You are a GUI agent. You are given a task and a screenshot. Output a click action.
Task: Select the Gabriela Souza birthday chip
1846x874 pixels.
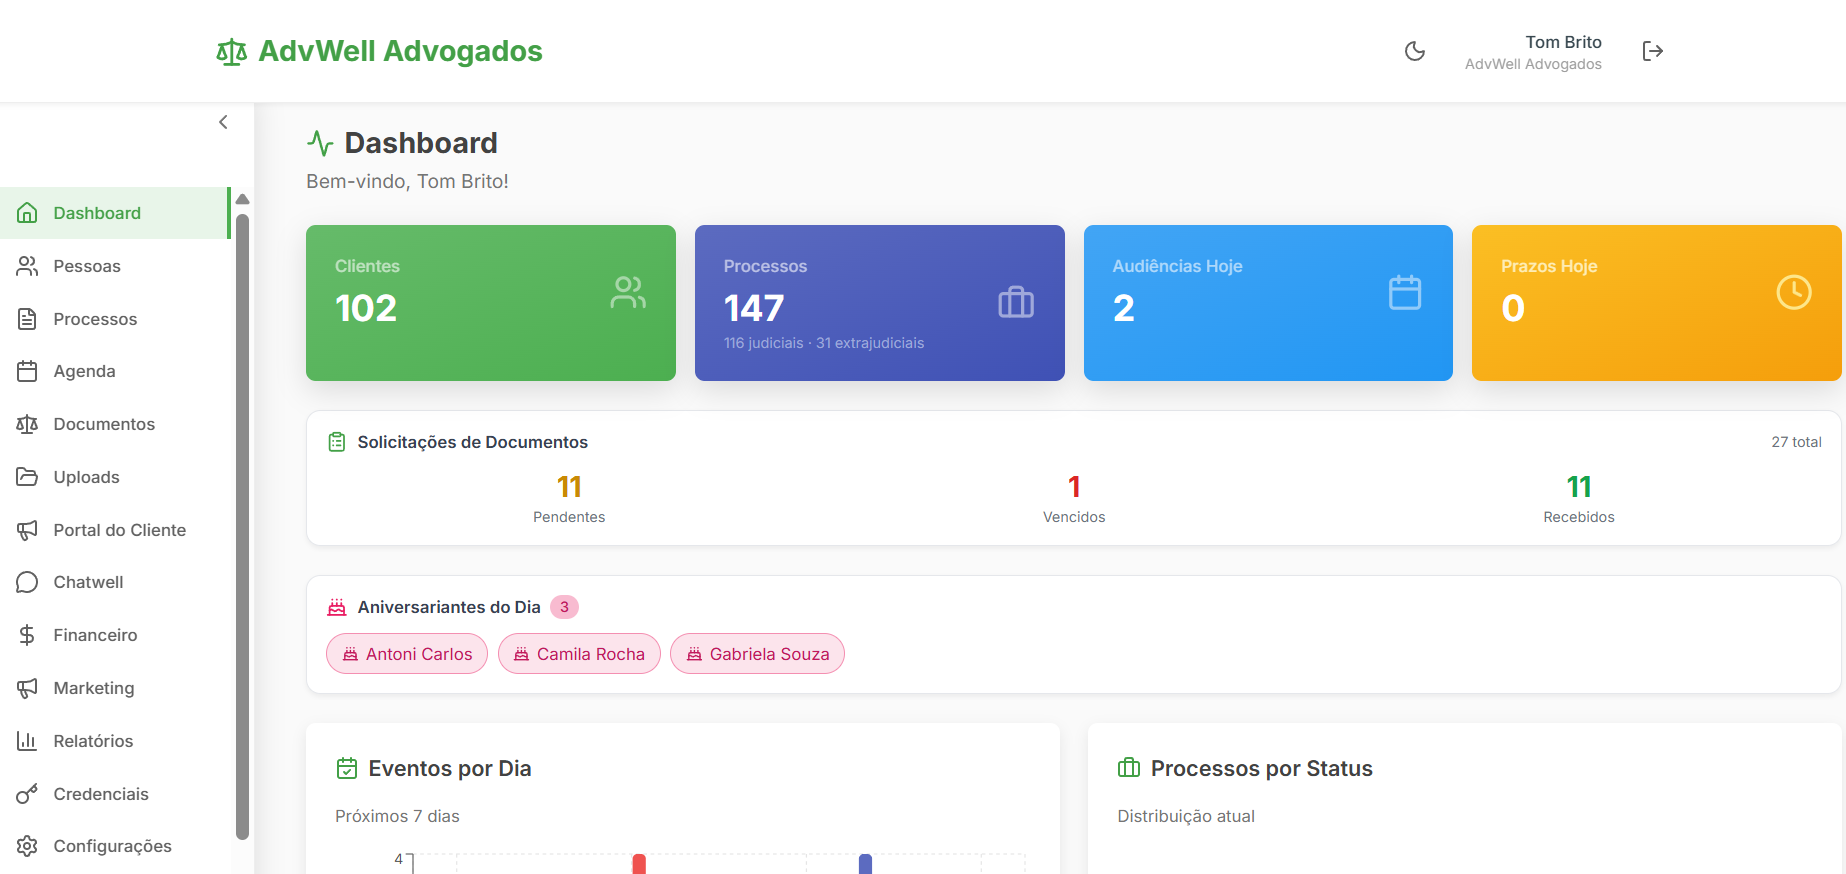click(x=757, y=654)
